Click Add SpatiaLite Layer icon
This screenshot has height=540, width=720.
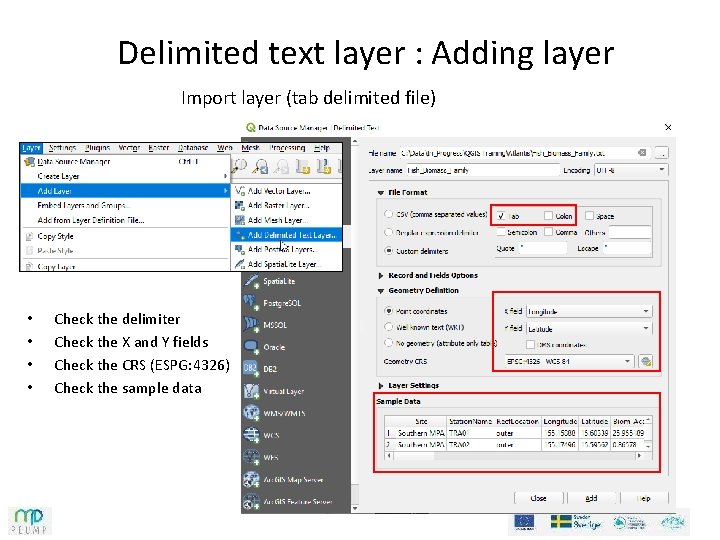click(240, 264)
